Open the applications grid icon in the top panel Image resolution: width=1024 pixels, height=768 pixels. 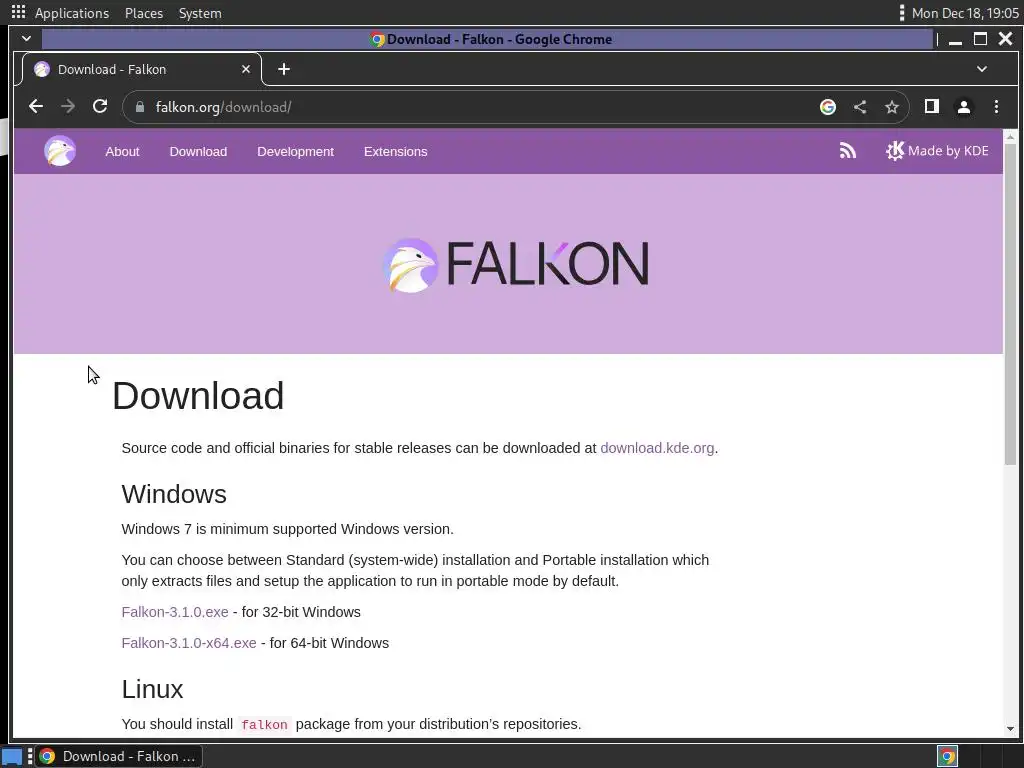pyautogui.click(x=18, y=12)
